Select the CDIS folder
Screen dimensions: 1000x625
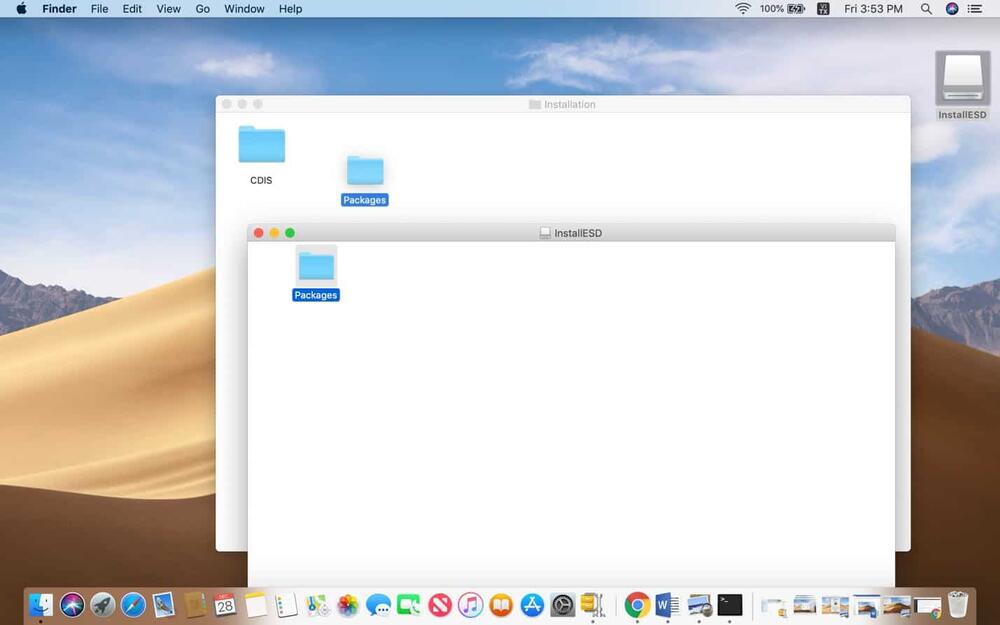click(261, 146)
